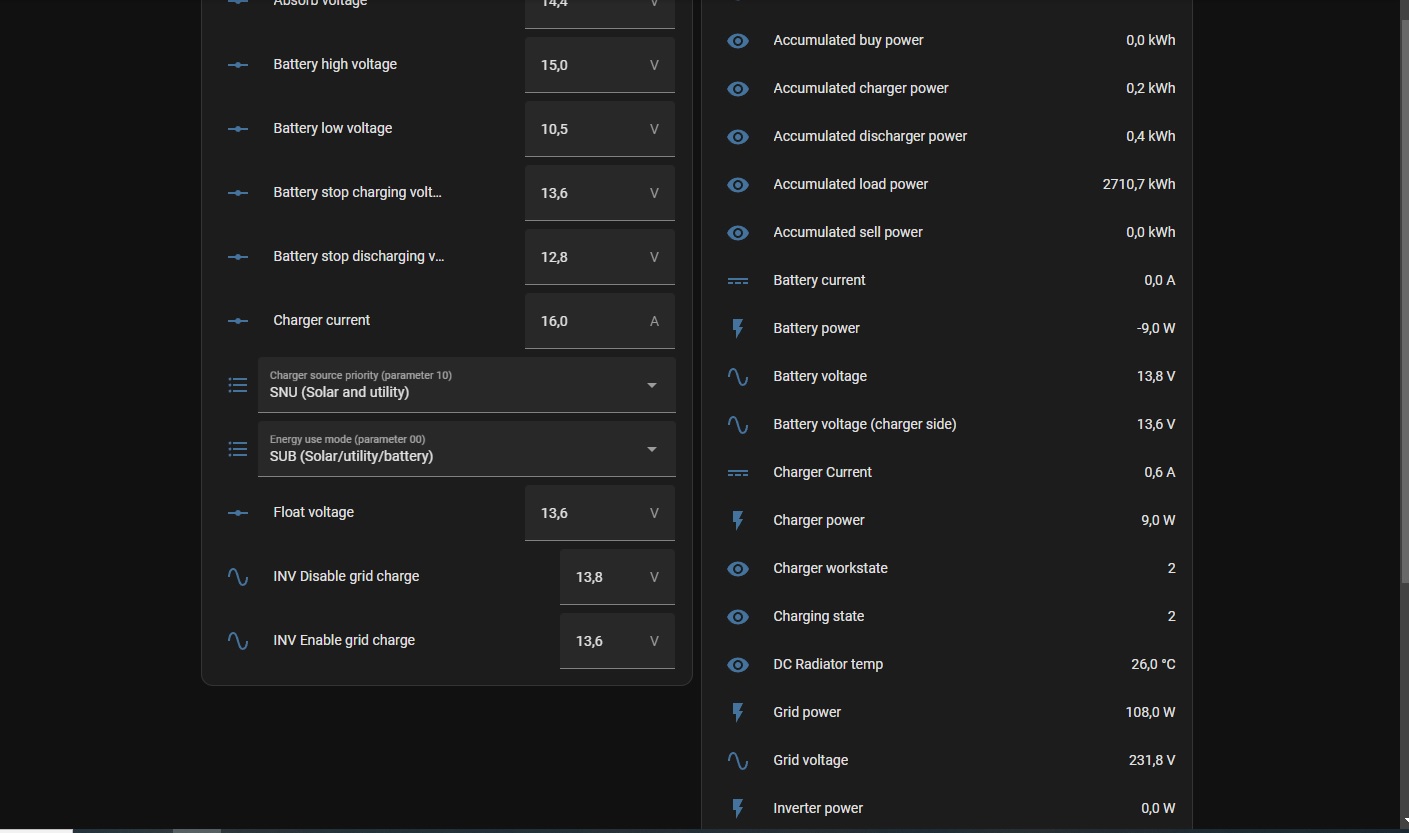Click the Charger current input box
The width and height of the screenshot is (1409, 833).
pos(588,321)
